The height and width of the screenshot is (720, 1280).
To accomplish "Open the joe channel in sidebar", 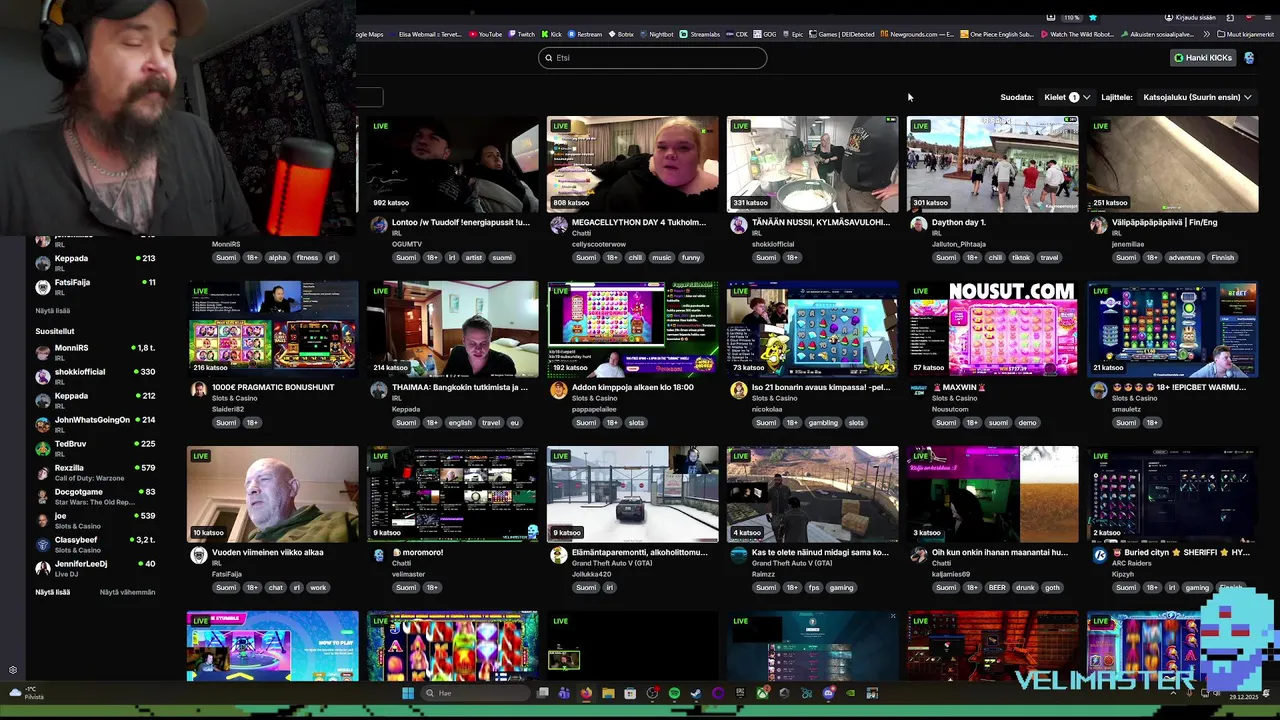I will (95, 520).
